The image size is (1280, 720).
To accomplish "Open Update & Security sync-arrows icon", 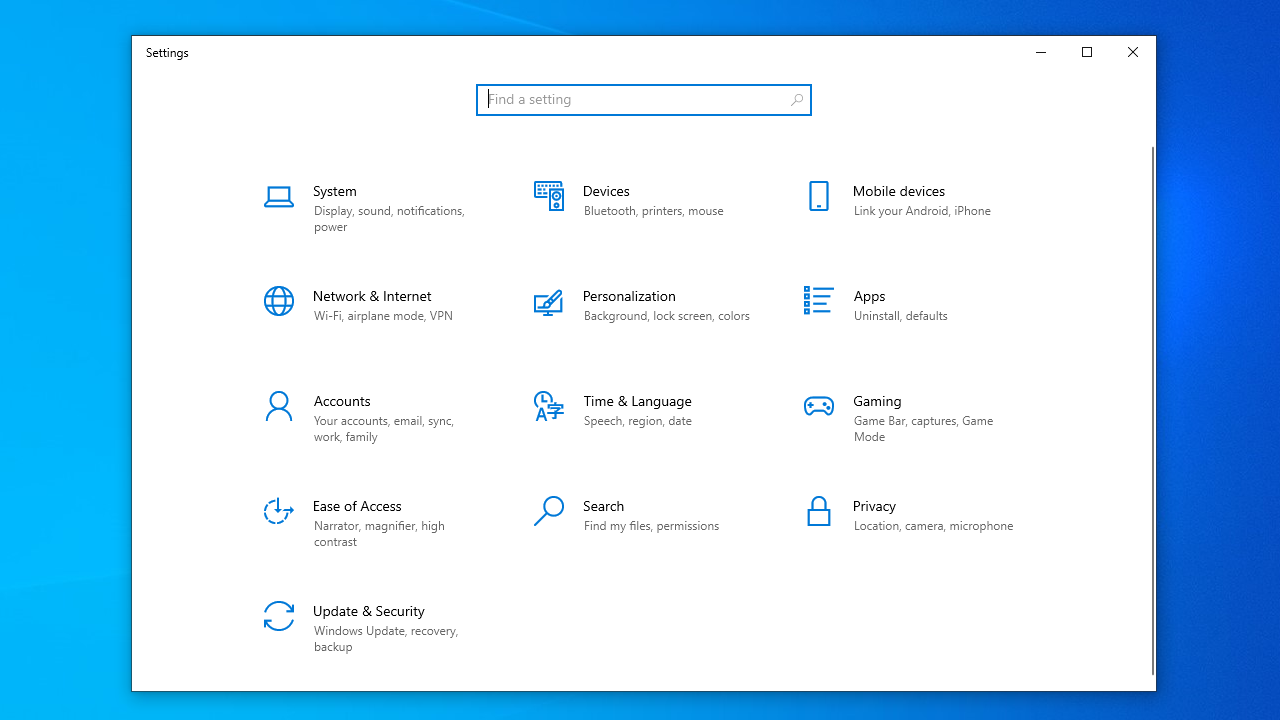I will pyautogui.click(x=278, y=616).
